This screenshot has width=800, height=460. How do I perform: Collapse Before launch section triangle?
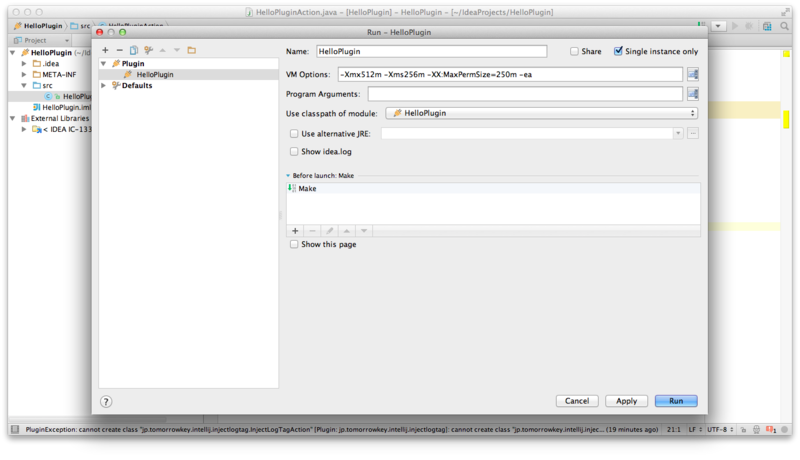[x=288, y=175]
